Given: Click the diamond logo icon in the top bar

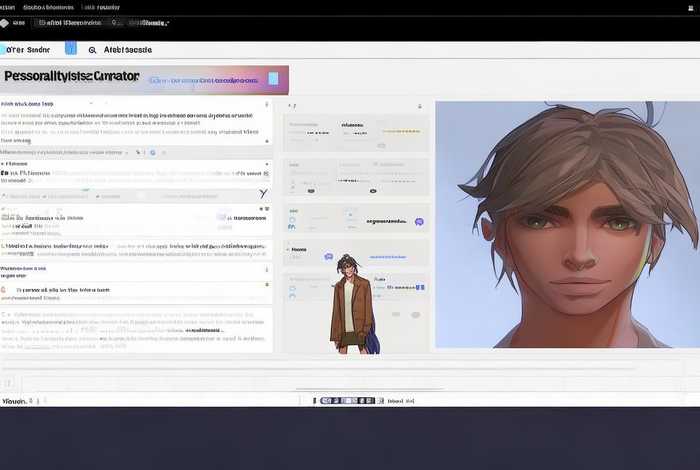Looking at the screenshot, I should (x=4, y=22).
